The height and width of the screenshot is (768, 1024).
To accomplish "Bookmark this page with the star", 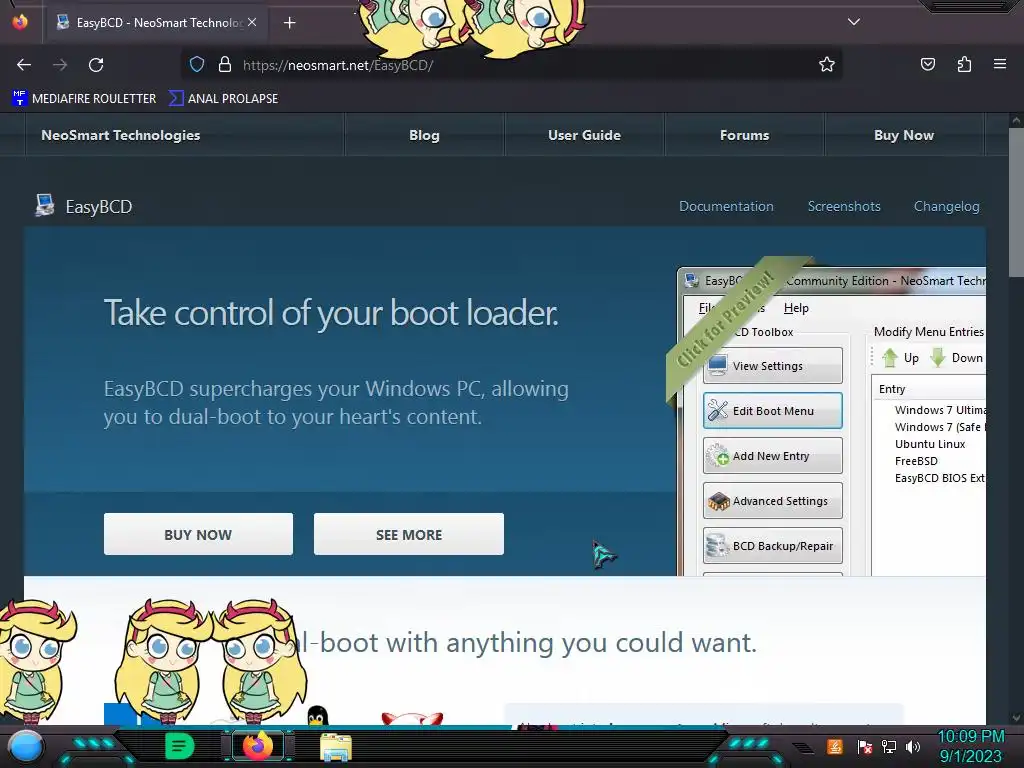I will point(827,64).
